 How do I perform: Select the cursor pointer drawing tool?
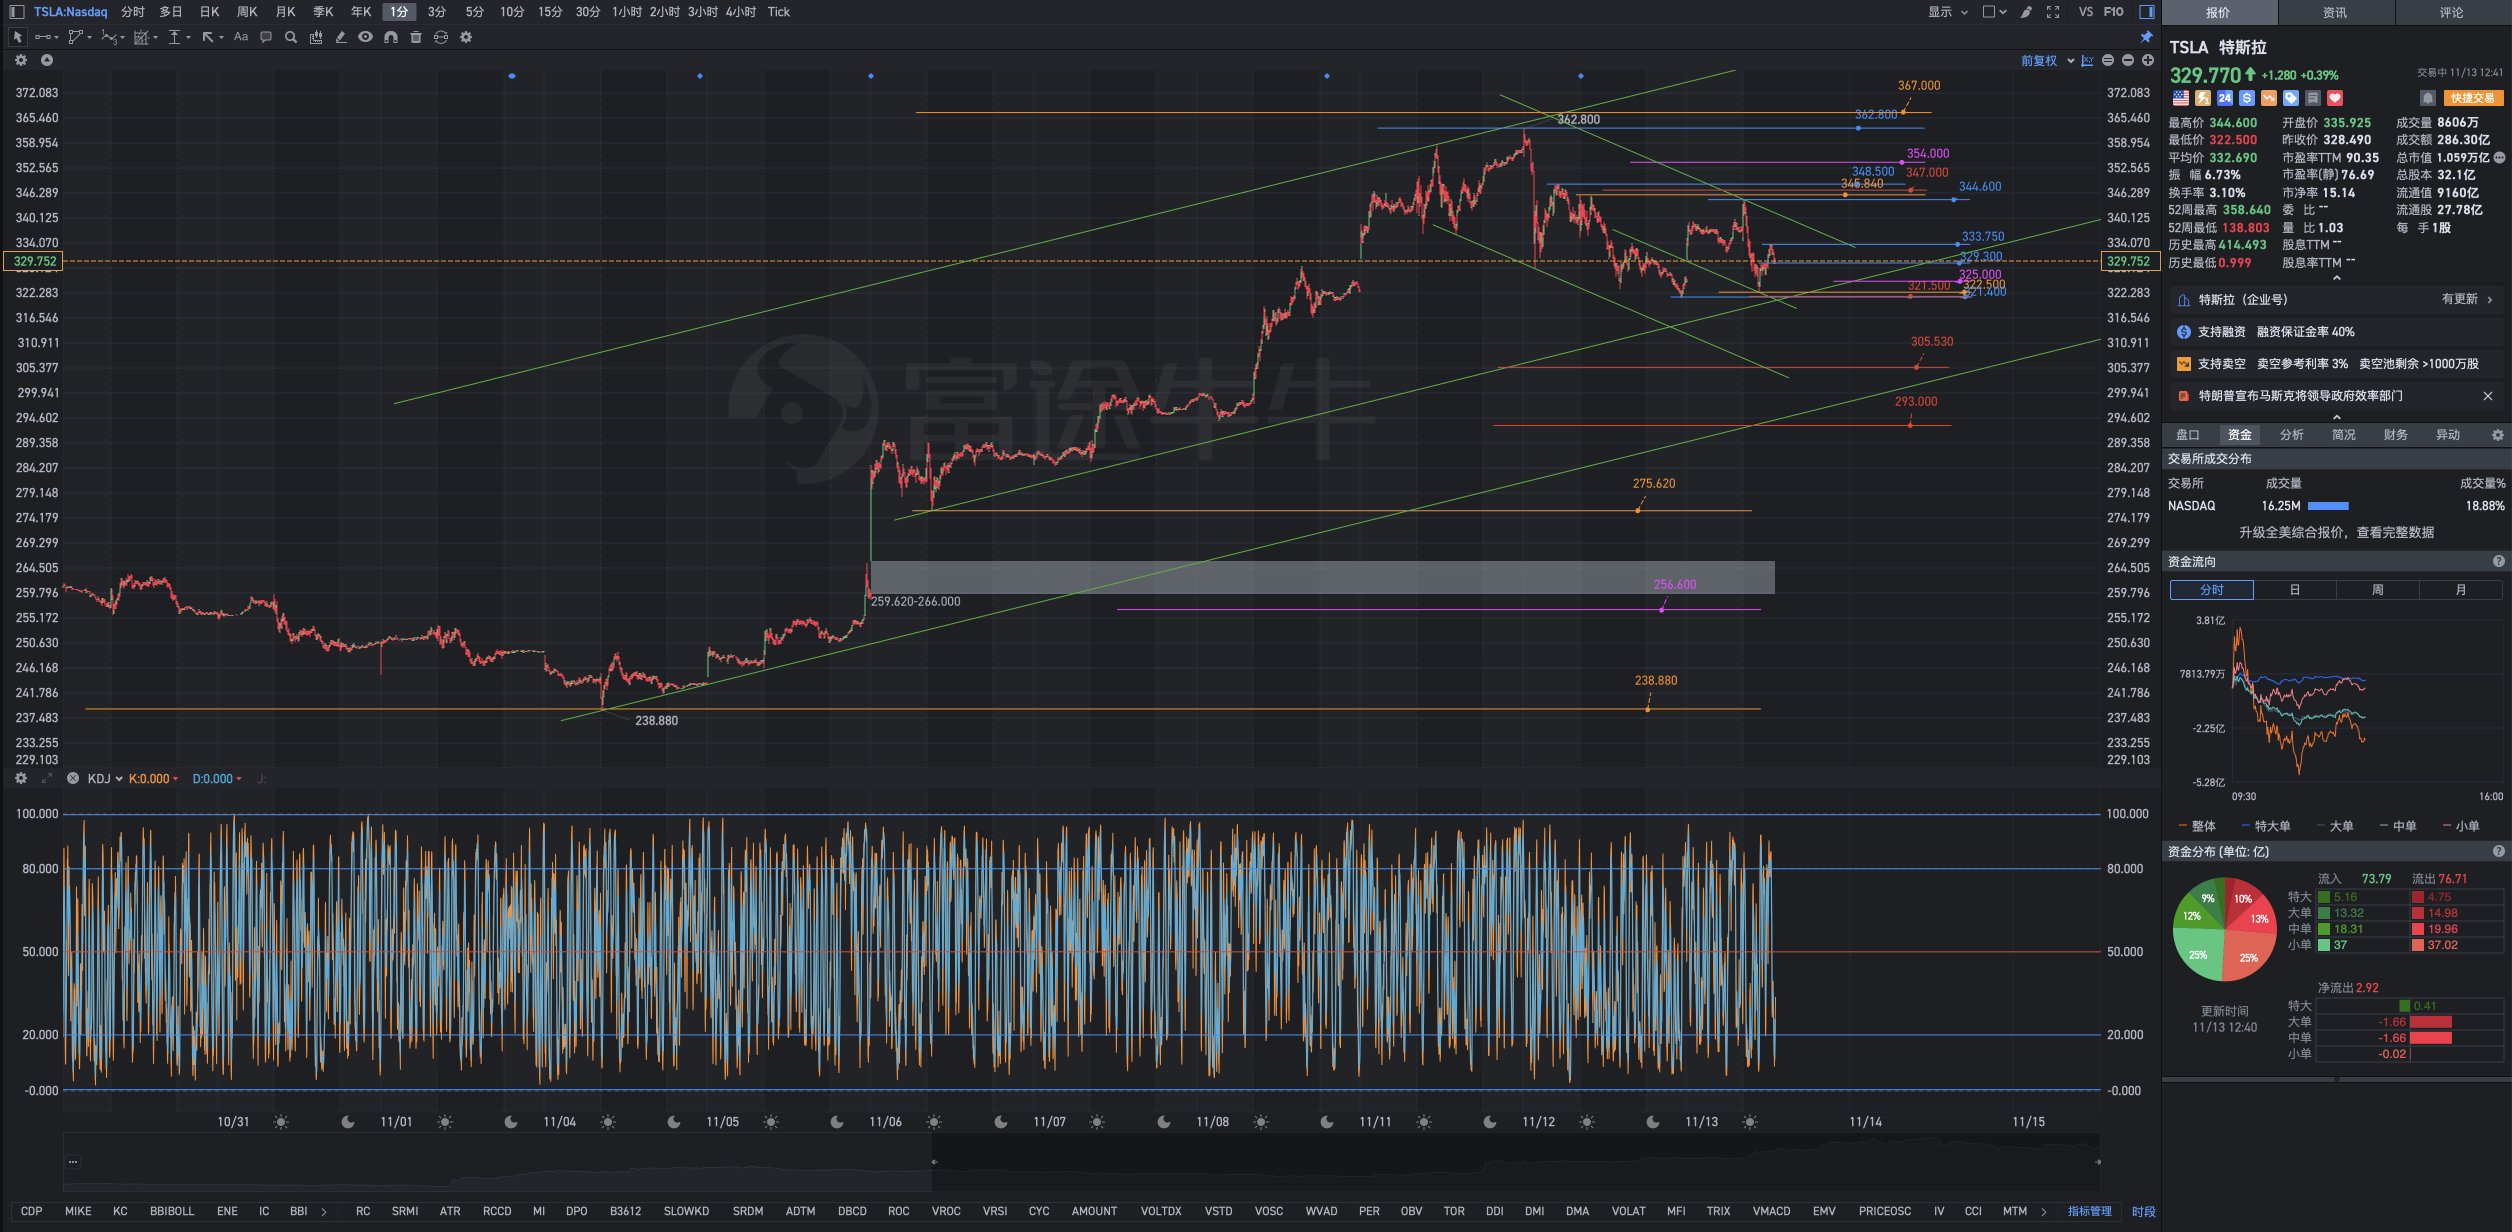[17, 37]
